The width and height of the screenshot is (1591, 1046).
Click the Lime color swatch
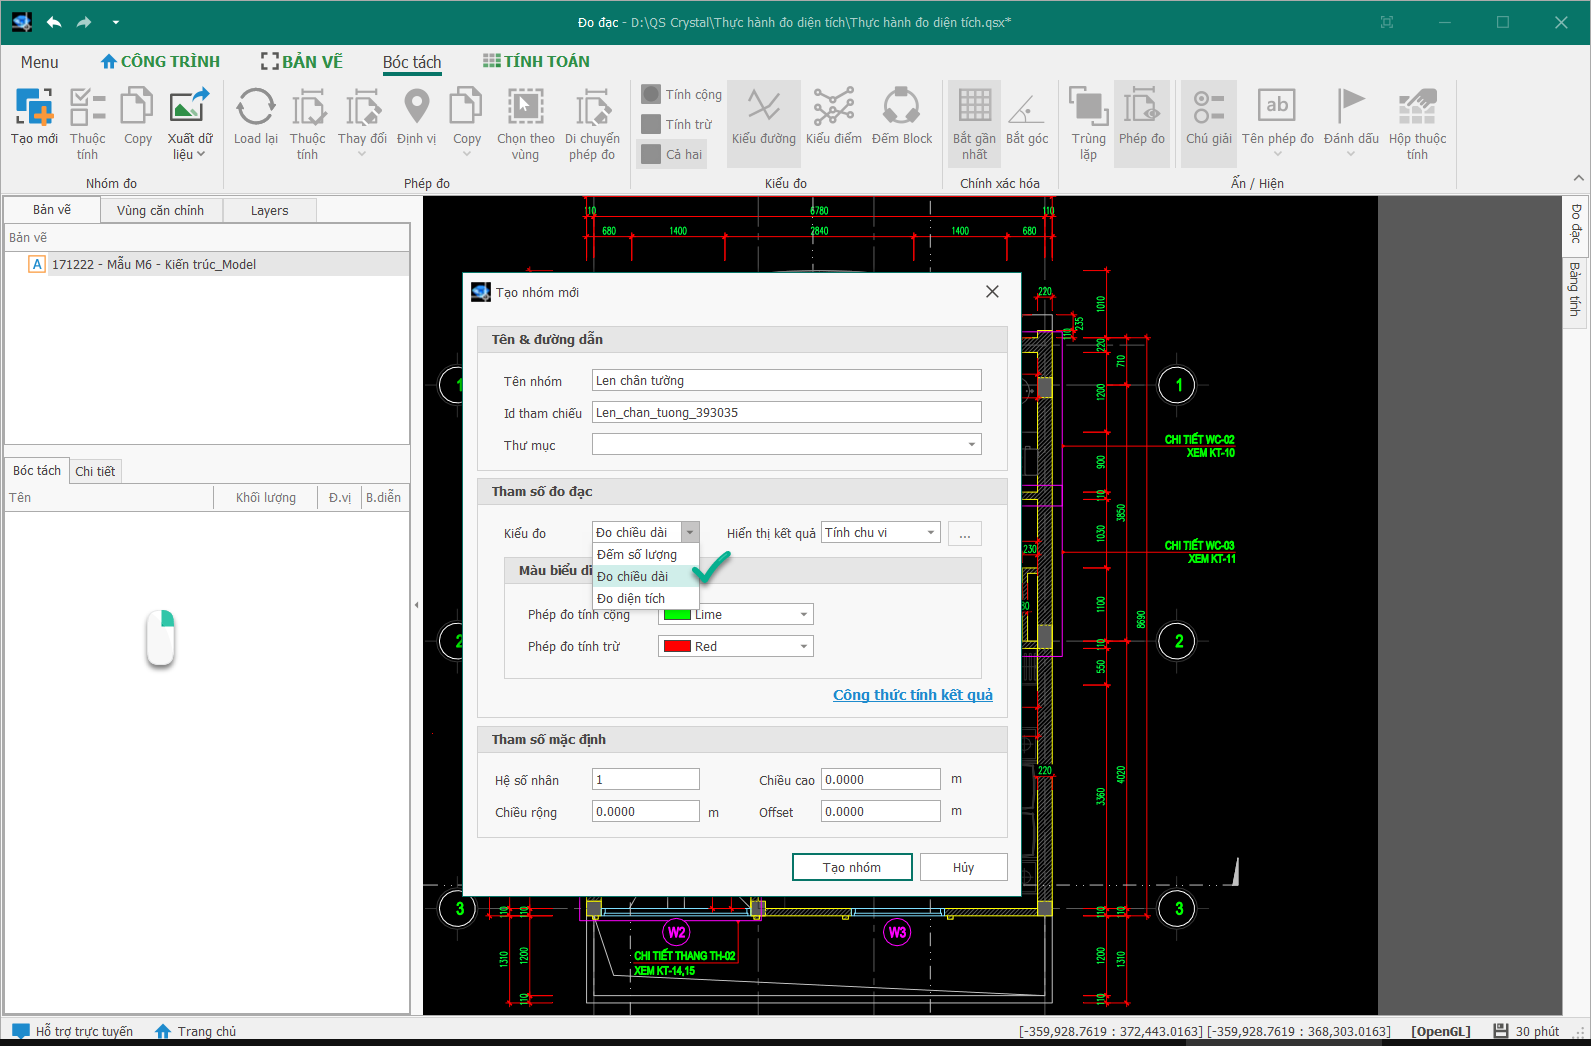tap(677, 614)
